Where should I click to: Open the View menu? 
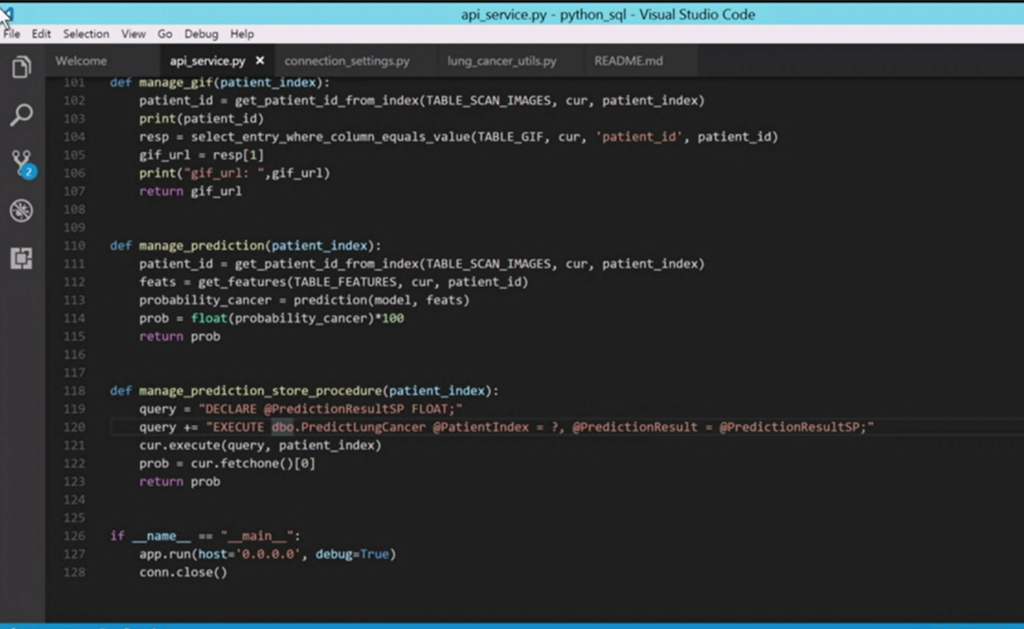pyautogui.click(x=133, y=34)
